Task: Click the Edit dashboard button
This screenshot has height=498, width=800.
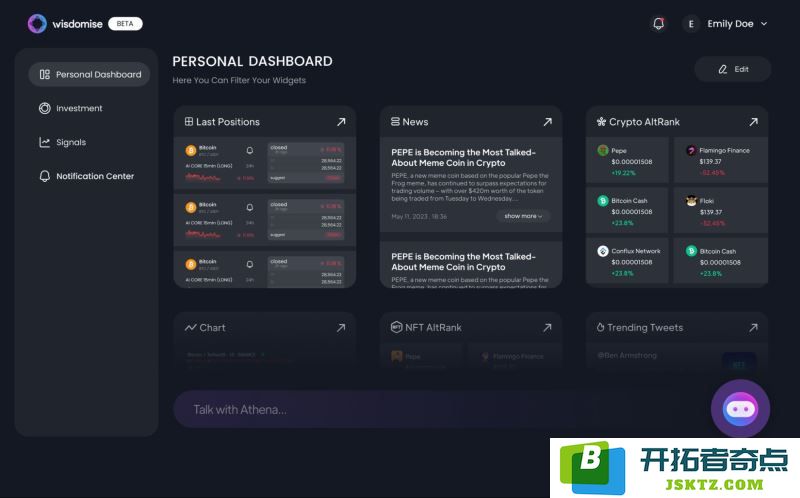Action: click(x=733, y=69)
